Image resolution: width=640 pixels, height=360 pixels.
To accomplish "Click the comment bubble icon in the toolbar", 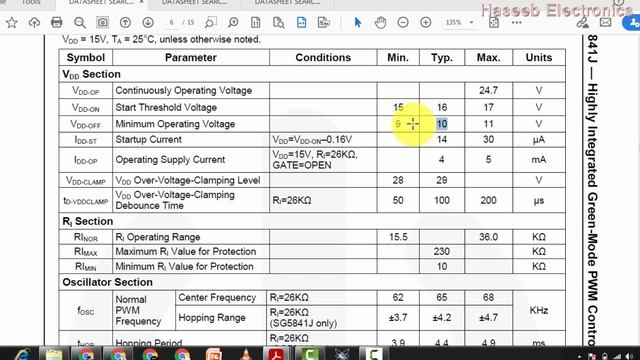I will tap(211, 22).
